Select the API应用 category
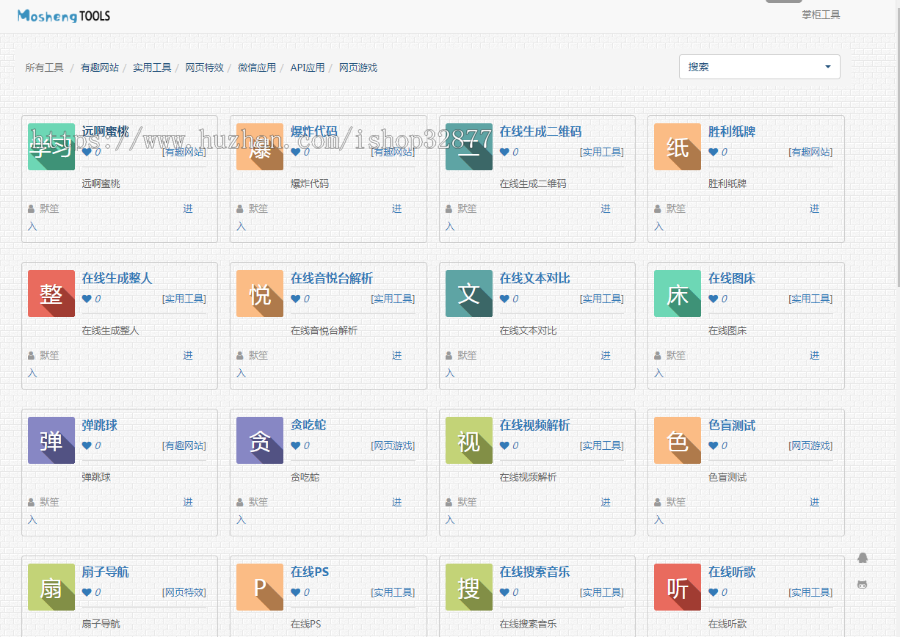The height and width of the screenshot is (637, 900). (308, 68)
